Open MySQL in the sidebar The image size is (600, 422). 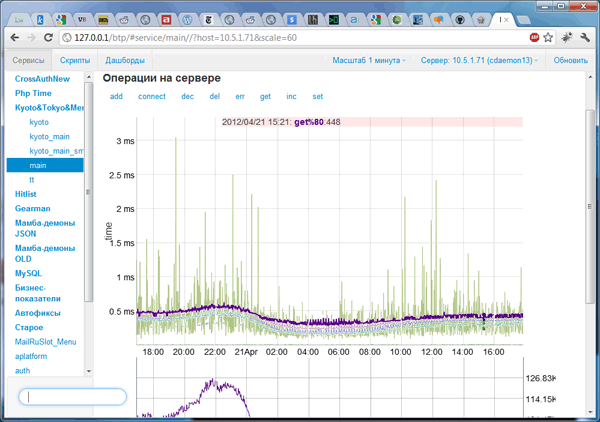coord(28,274)
